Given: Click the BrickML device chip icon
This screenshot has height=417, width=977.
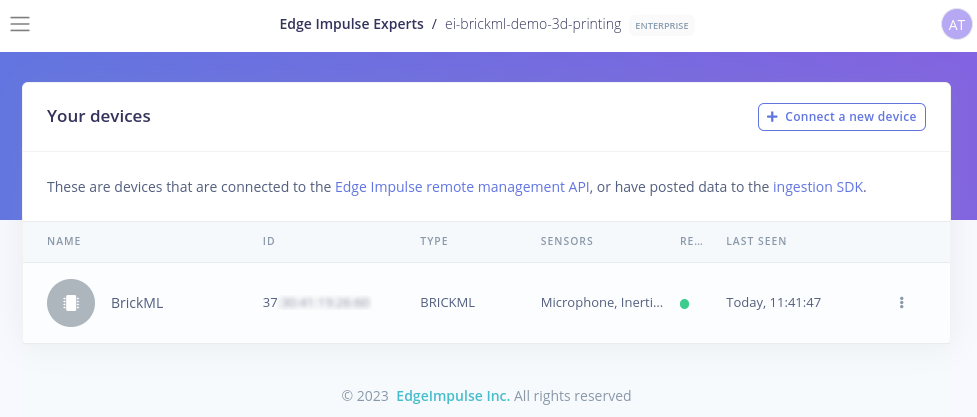Looking at the screenshot, I should tap(71, 303).
